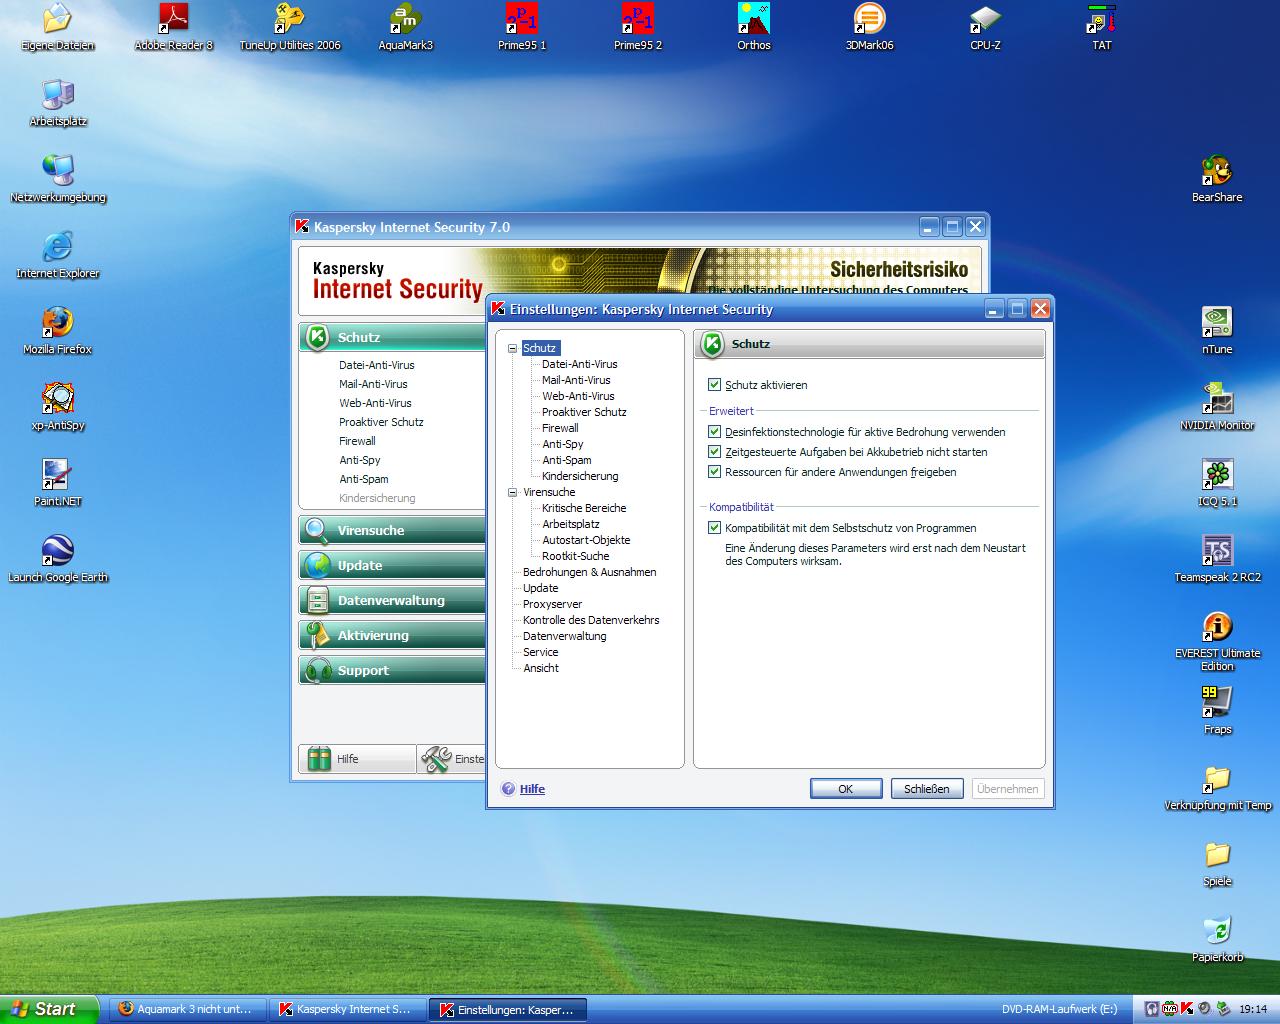Open the Hilfe link in settings
1280x1024 pixels.
[x=532, y=789]
